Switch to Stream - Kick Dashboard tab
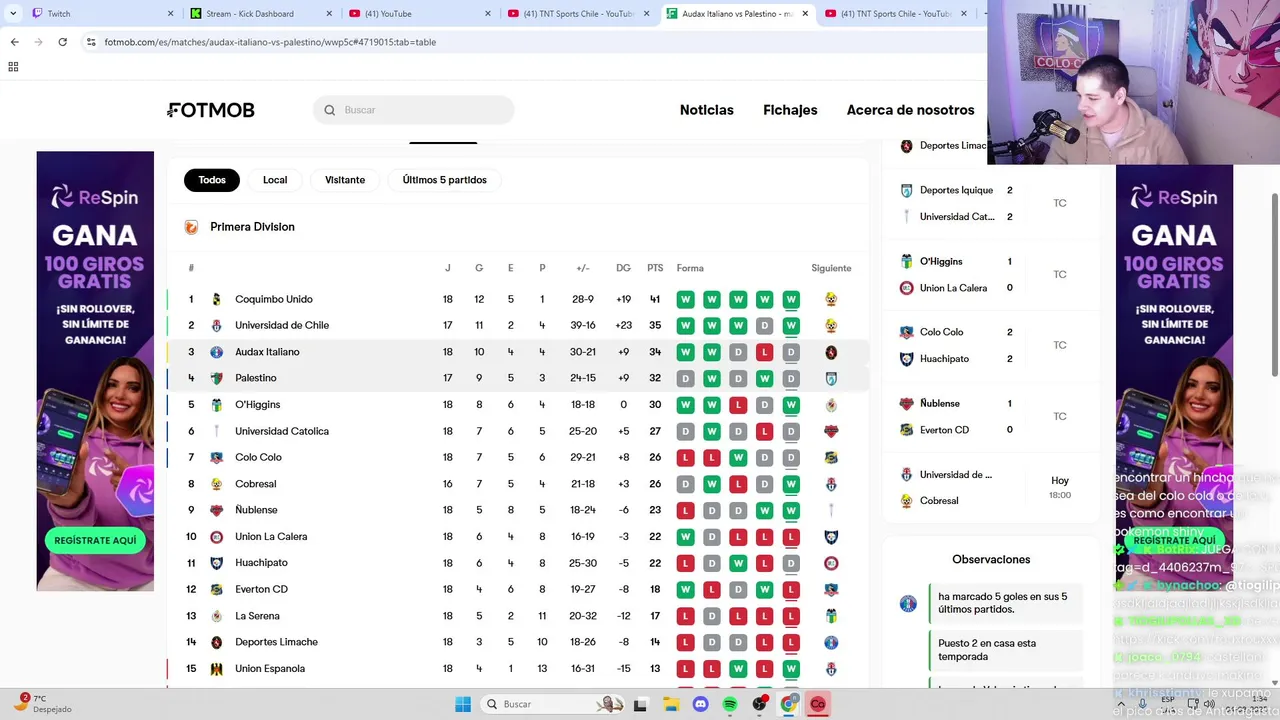 (x=262, y=14)
